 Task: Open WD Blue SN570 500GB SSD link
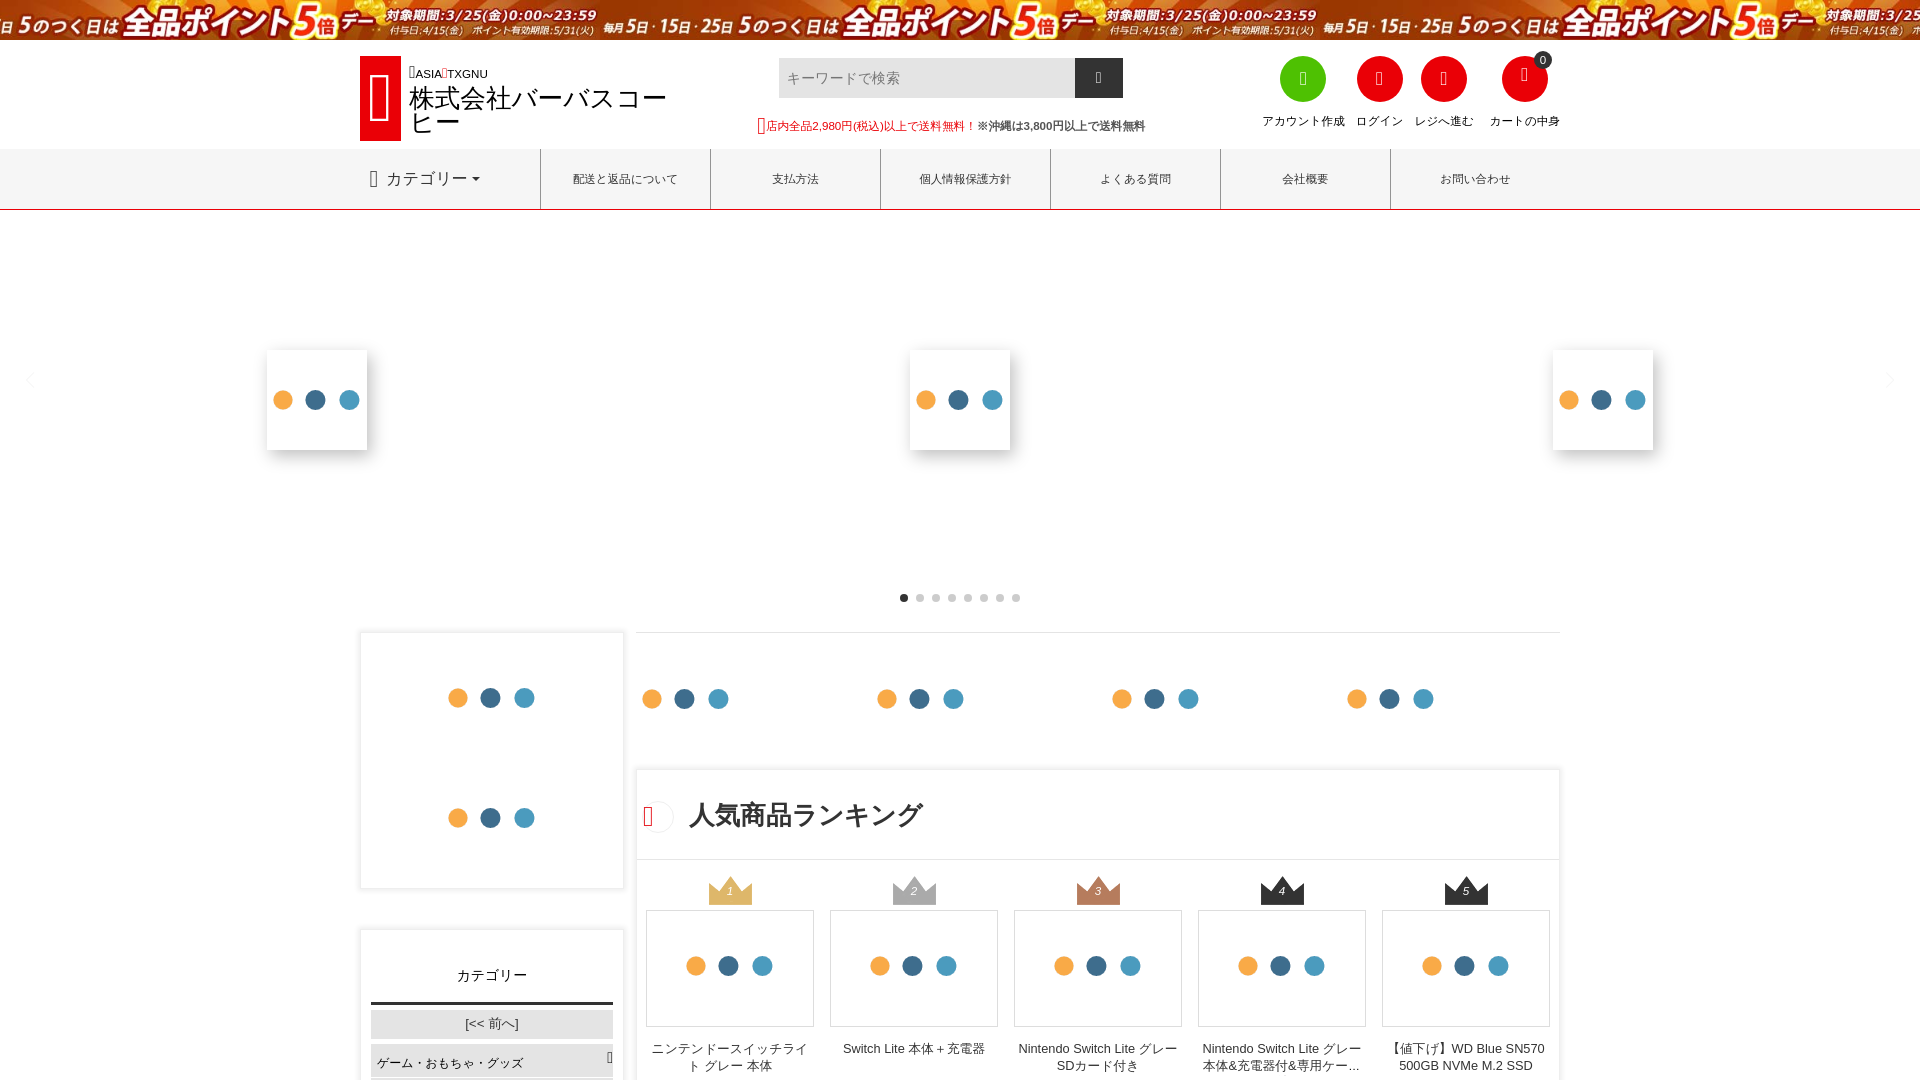click(x=1466, y=1057)
